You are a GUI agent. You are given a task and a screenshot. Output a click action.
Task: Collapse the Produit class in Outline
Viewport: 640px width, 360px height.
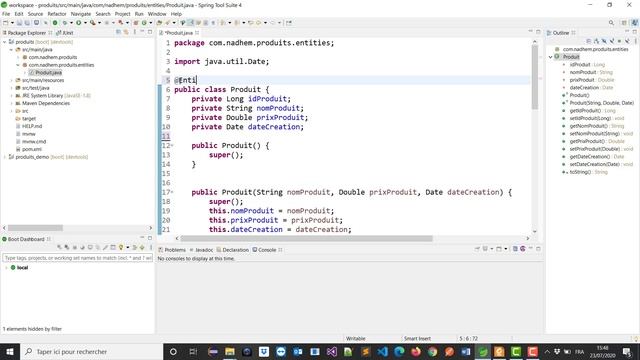551,57
